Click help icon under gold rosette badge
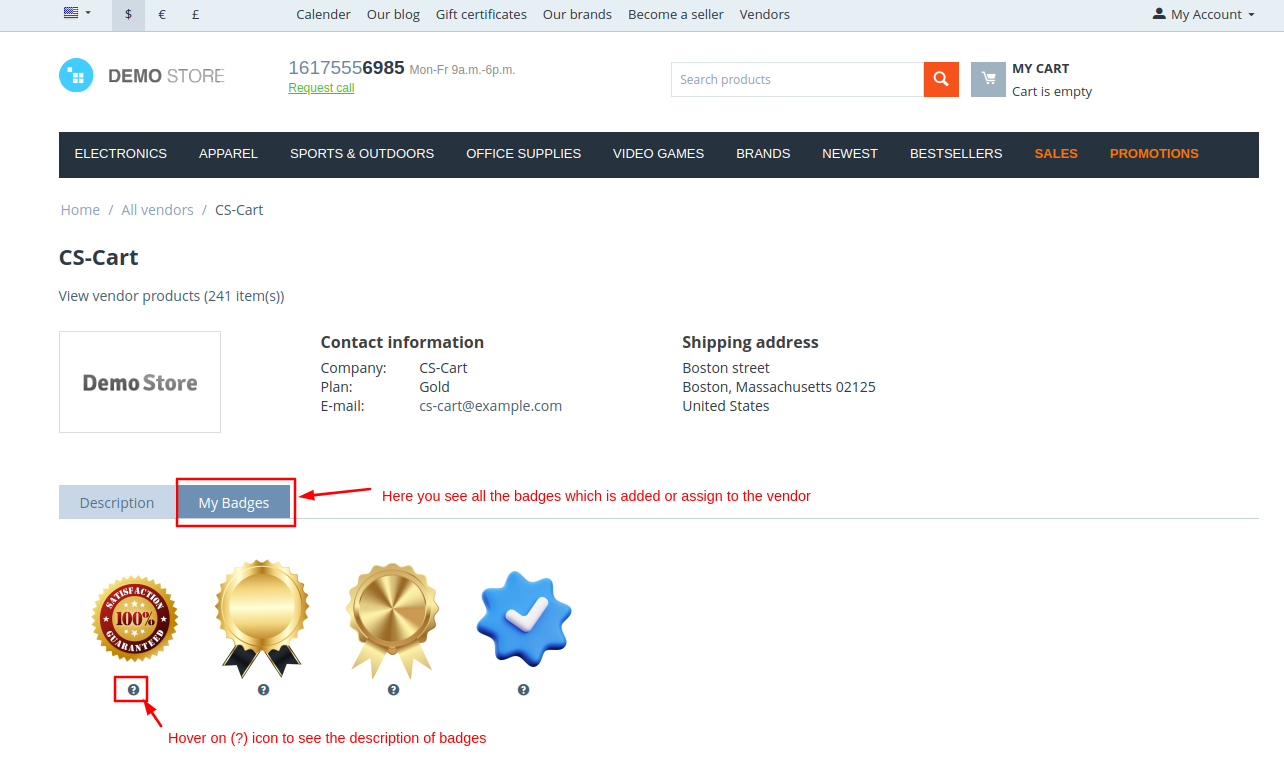This screenshot has height=781, width=1284. click(x=393, y=689)
